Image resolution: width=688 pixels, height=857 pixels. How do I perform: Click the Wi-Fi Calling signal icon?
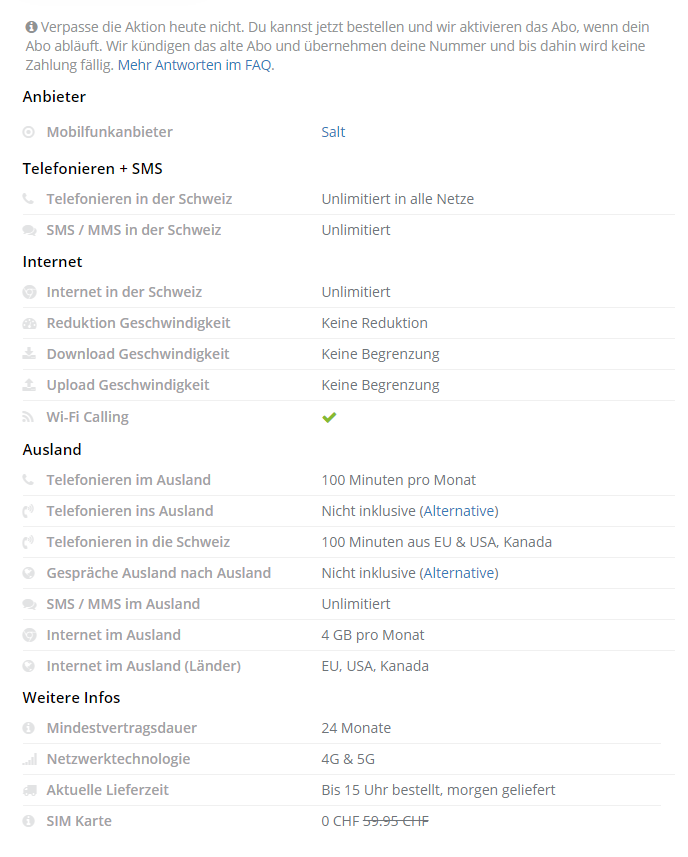[x=28, y=417]
